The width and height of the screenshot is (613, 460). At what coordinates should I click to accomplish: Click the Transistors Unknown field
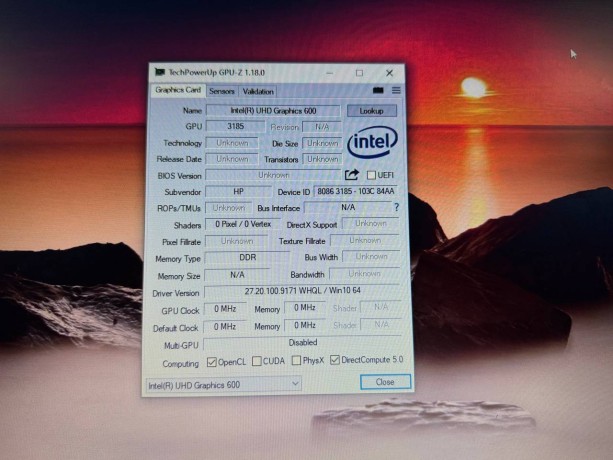click(322, 159)
